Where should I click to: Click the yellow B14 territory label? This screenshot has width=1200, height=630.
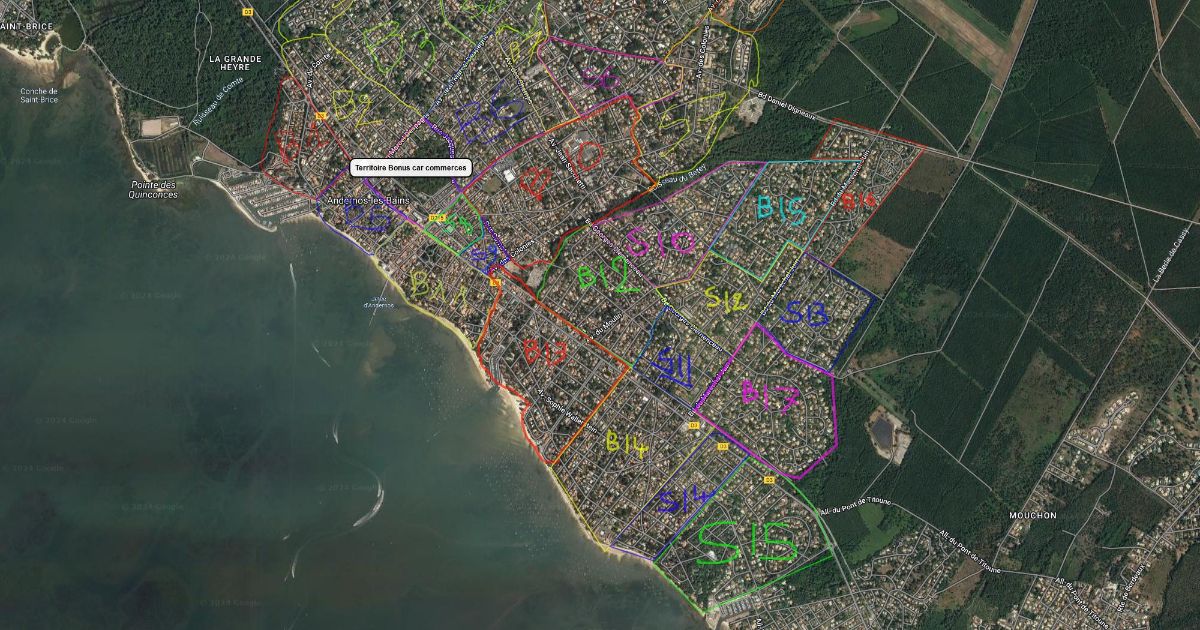[x=626, y=441]
